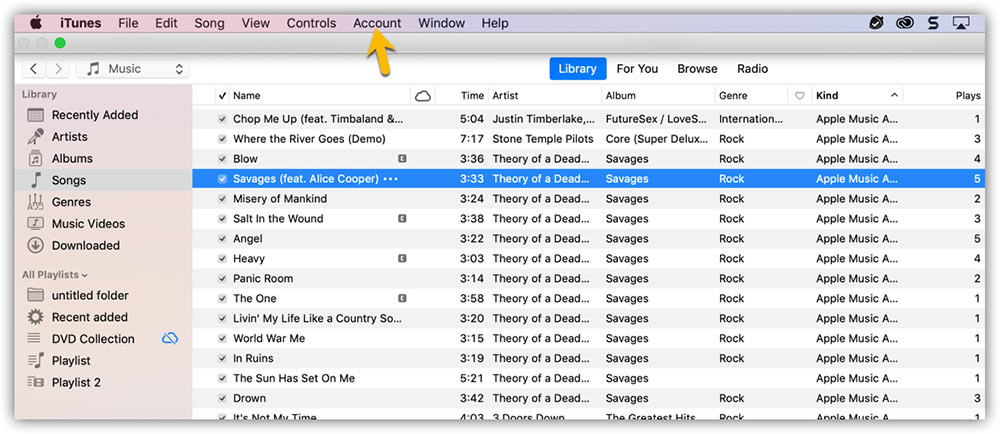Click the Creative Cloud menu bar icon
1000x434 pixels.
click(906, 23)
